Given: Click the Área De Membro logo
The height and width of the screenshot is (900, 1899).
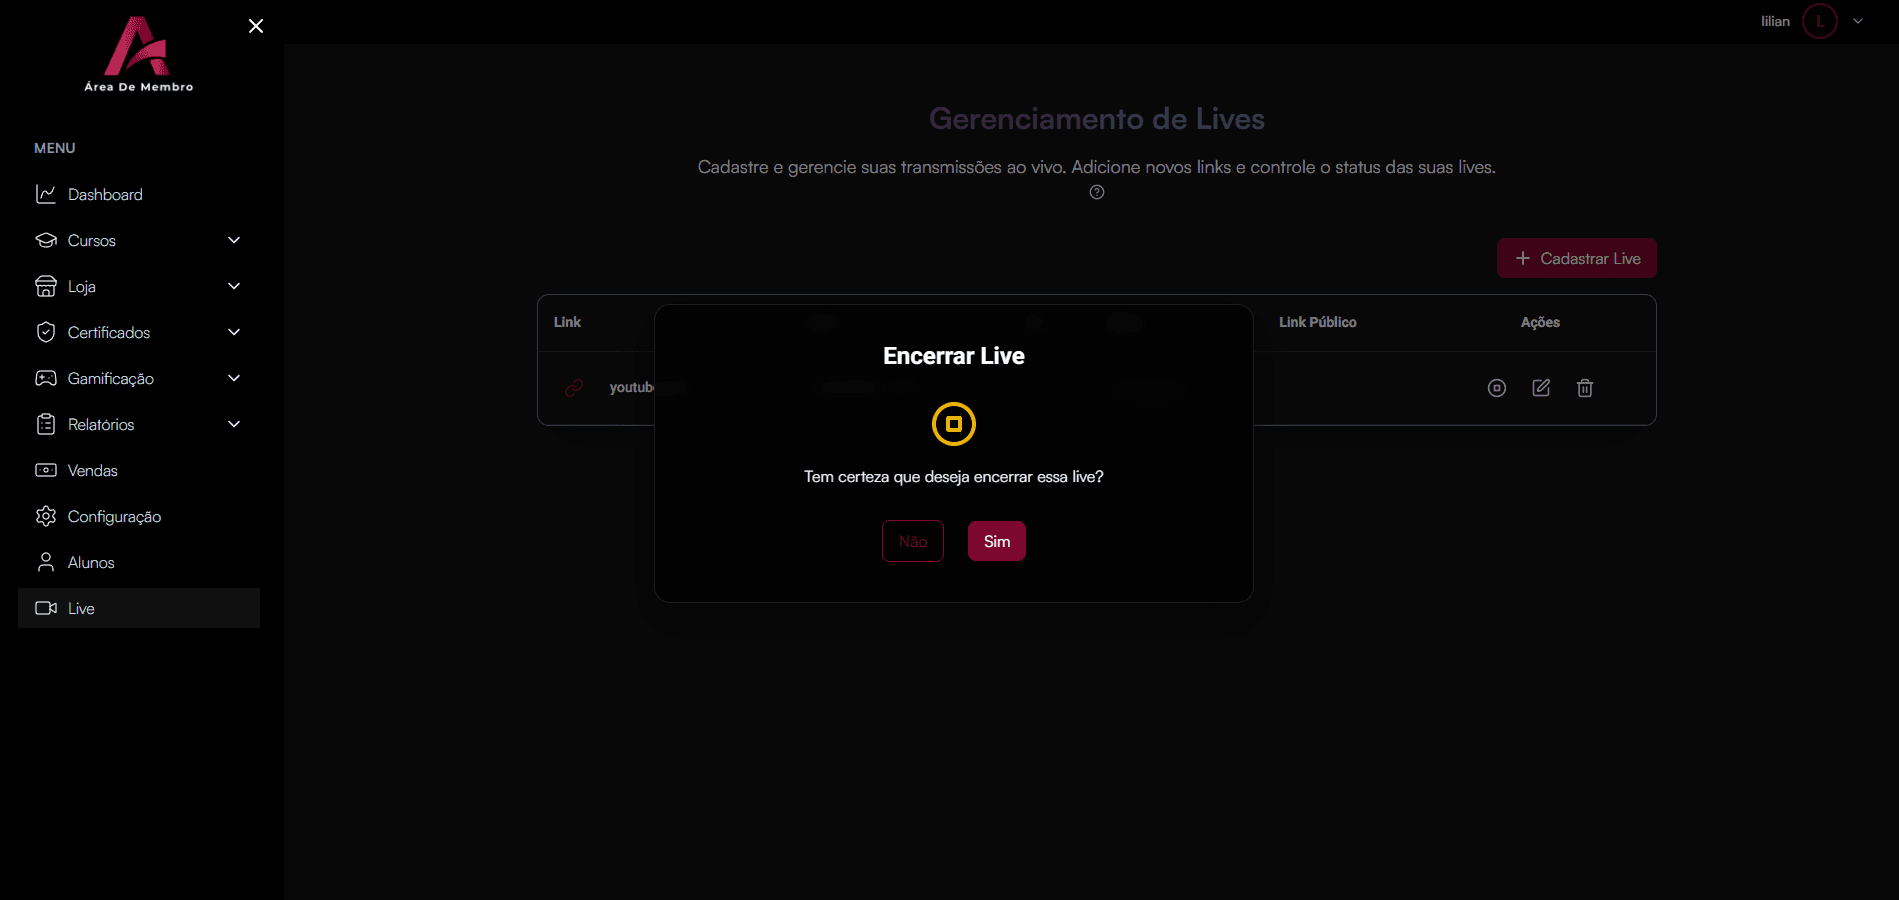Looking at the screenshot, I should [139, 55].
